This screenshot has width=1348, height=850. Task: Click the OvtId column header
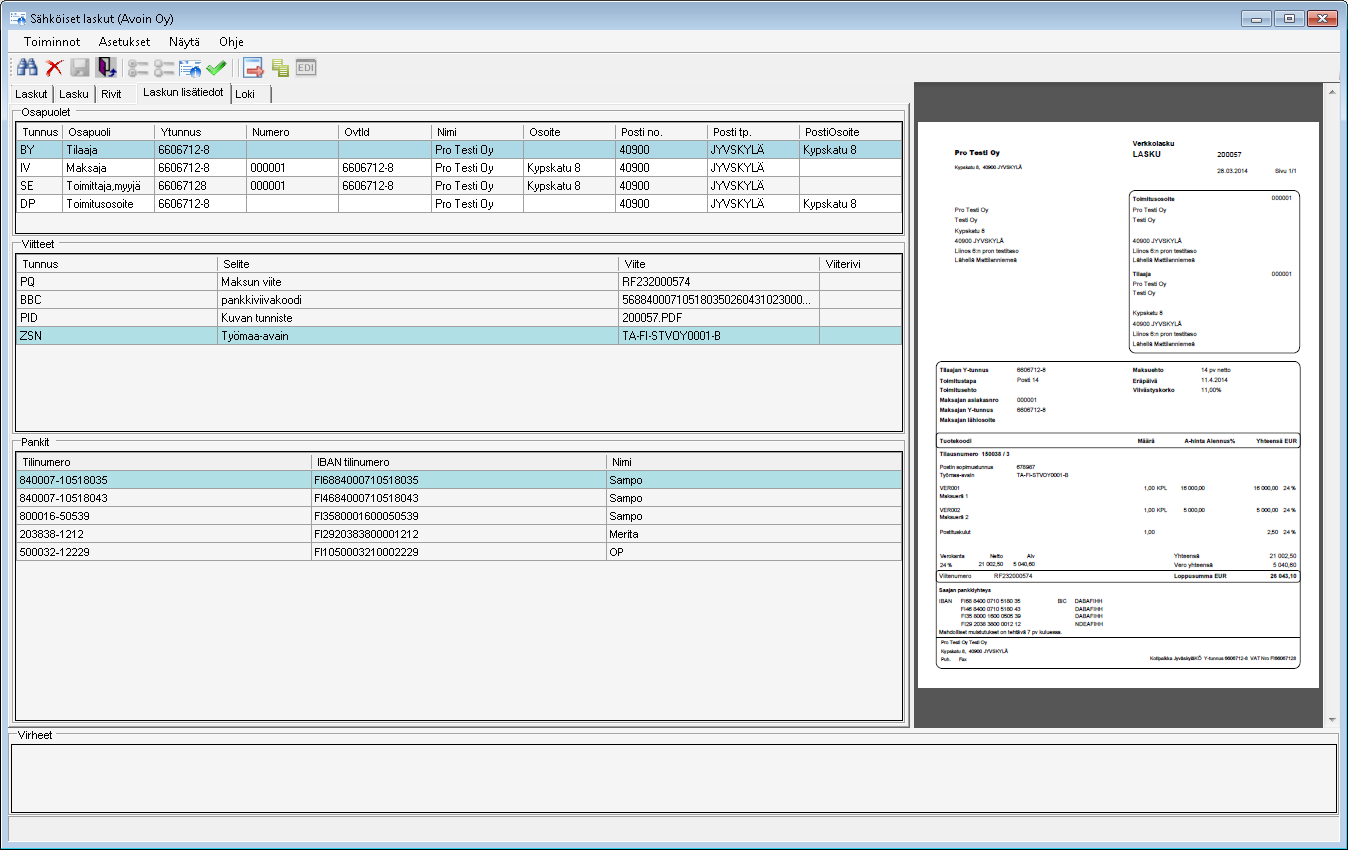click(384, 132)
